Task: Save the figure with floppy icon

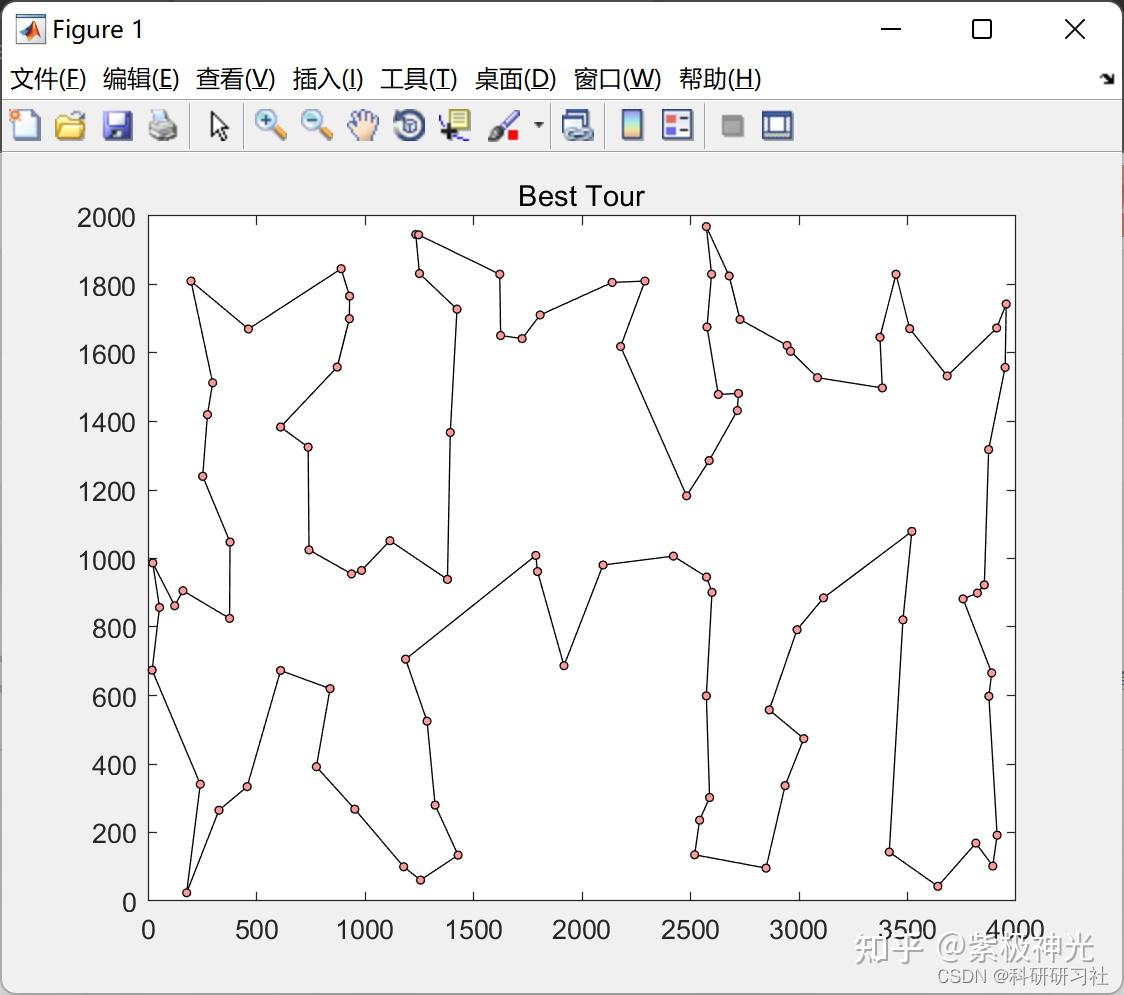Action: (x=117, y=125)
